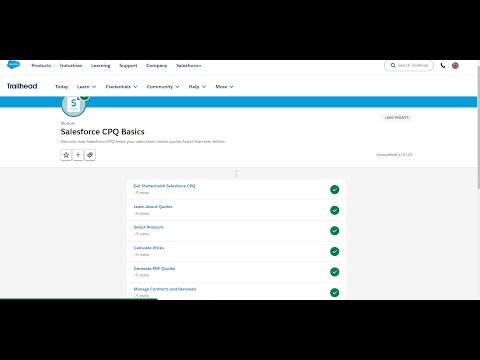Click the search magnifier icon
Image resolution: width=480 pixels, height=360 pixels.
(x=393, y=65)
